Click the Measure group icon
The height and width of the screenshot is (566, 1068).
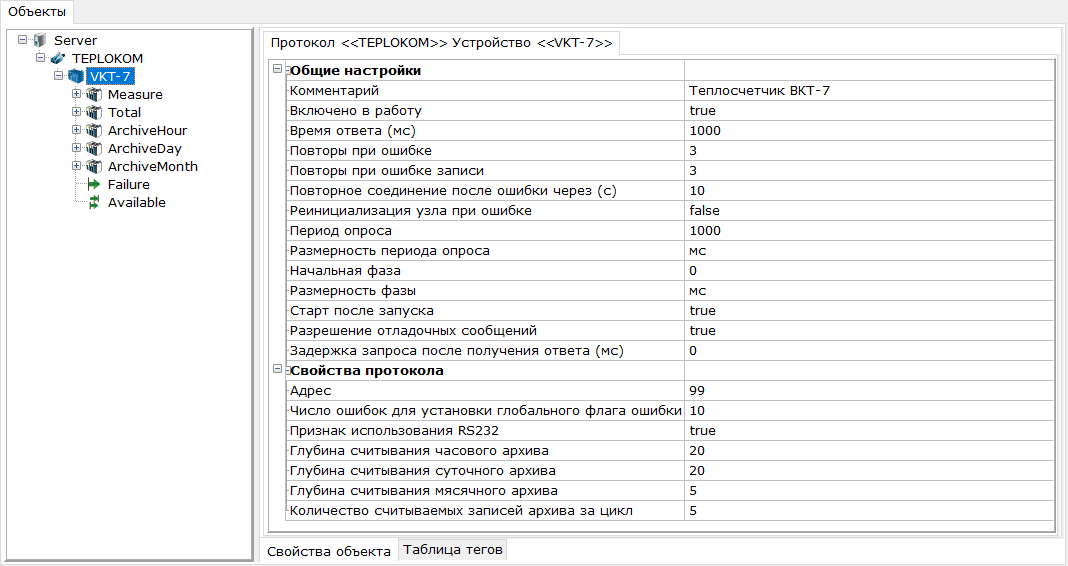94,94
